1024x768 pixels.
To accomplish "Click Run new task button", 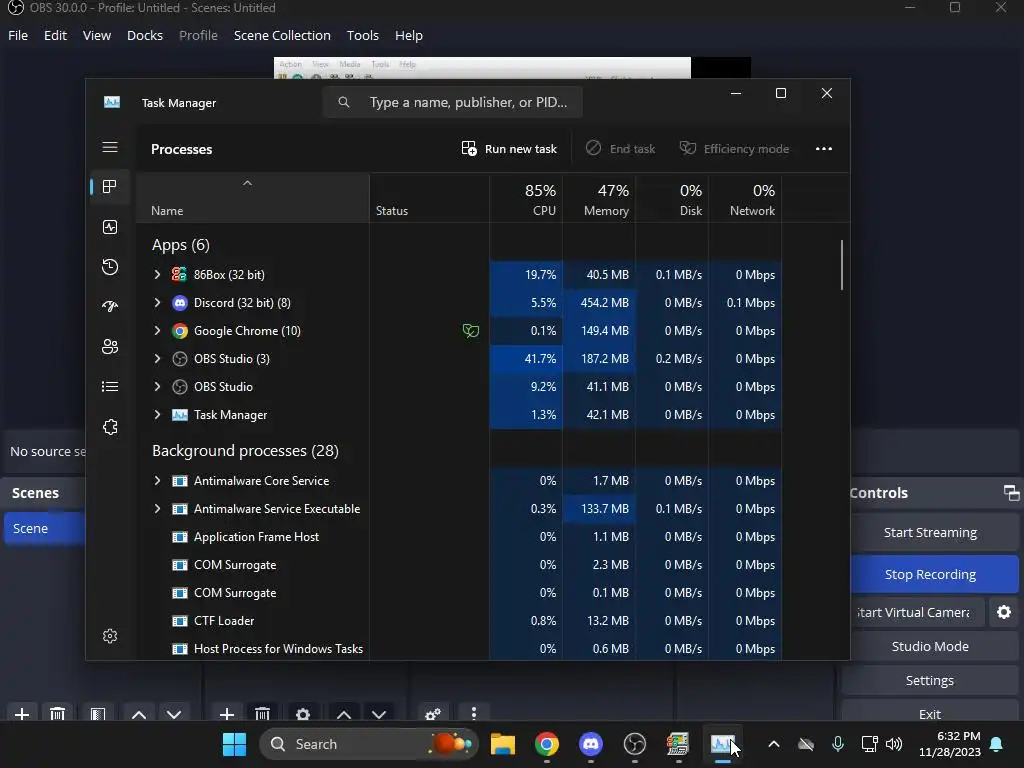I will tap(509, 149).
